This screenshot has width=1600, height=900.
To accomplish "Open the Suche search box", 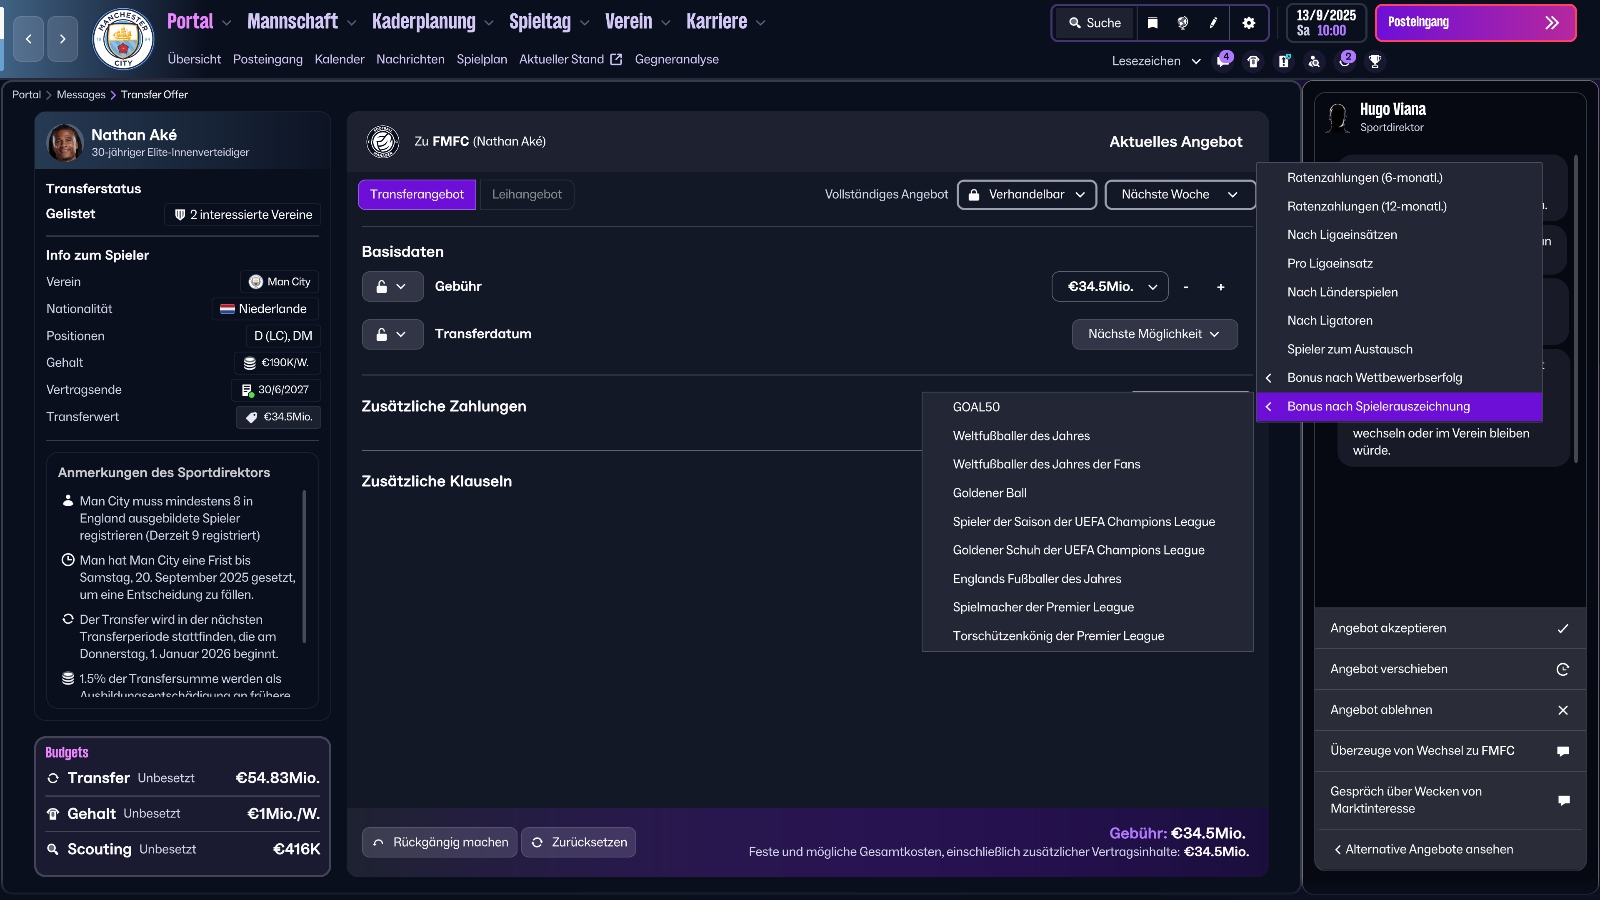I will click(x=1093, y=22).
